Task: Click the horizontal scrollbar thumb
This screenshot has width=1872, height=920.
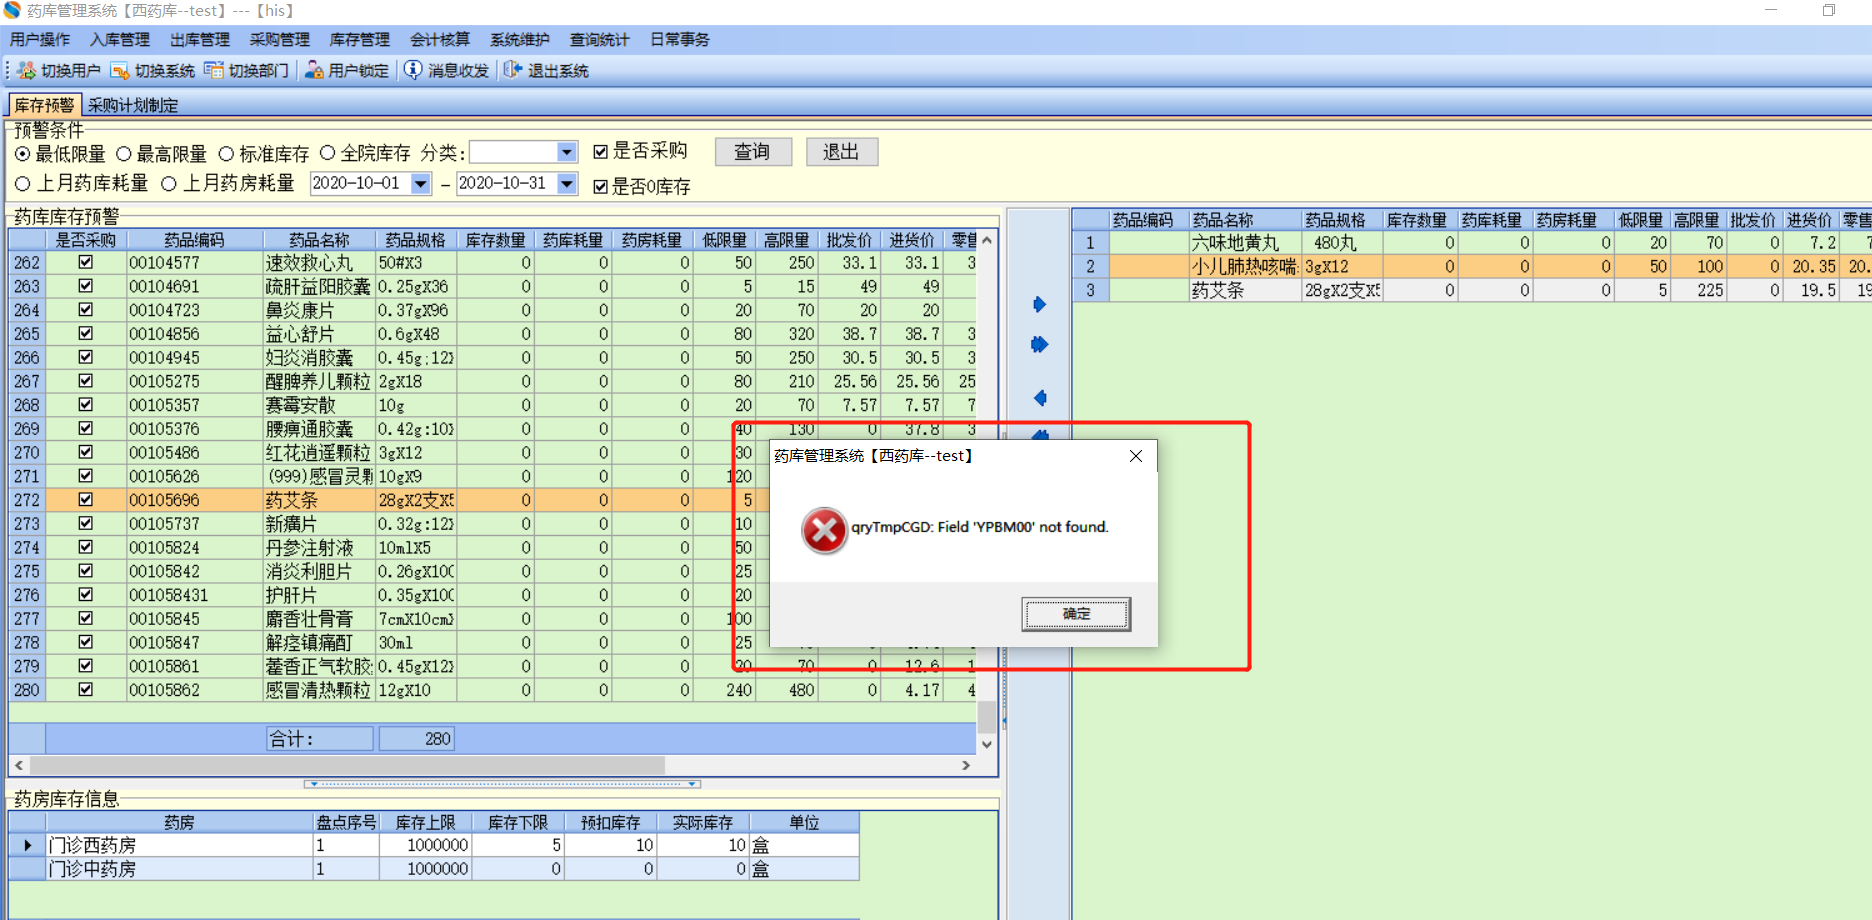Action: pyautogui.click(x=347, y=765)
